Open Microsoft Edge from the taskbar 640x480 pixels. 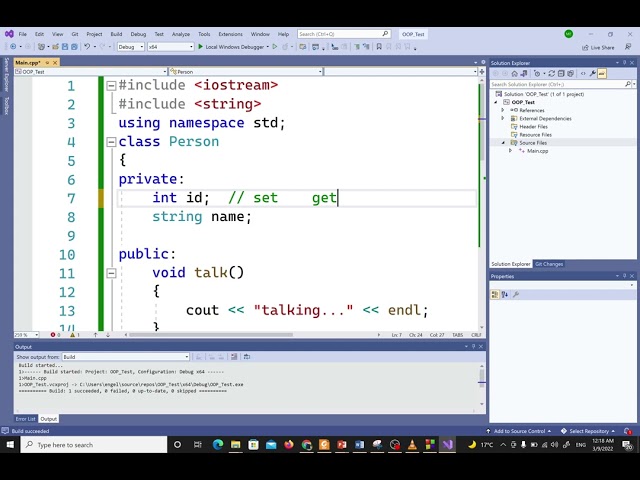[x=218, y=444]
